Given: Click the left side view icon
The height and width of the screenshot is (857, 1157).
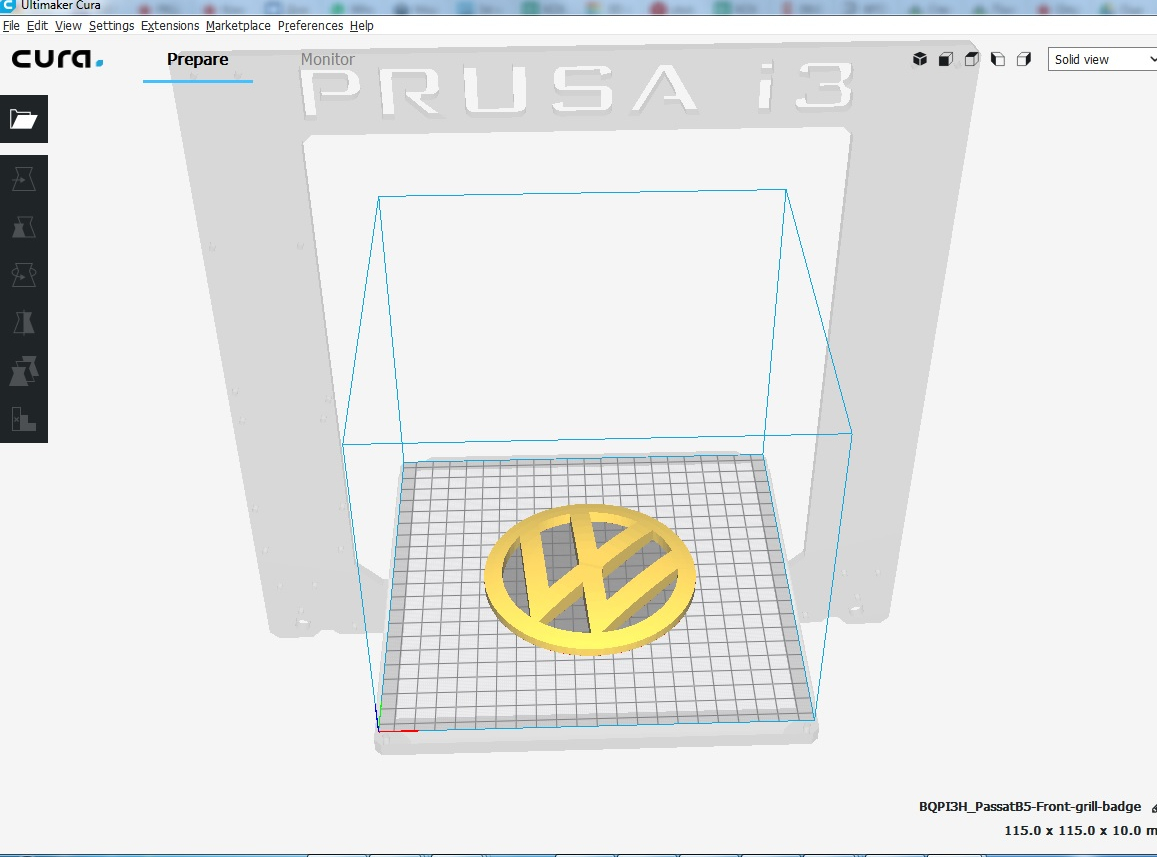Looking at the screenshot, I should 998,59.
